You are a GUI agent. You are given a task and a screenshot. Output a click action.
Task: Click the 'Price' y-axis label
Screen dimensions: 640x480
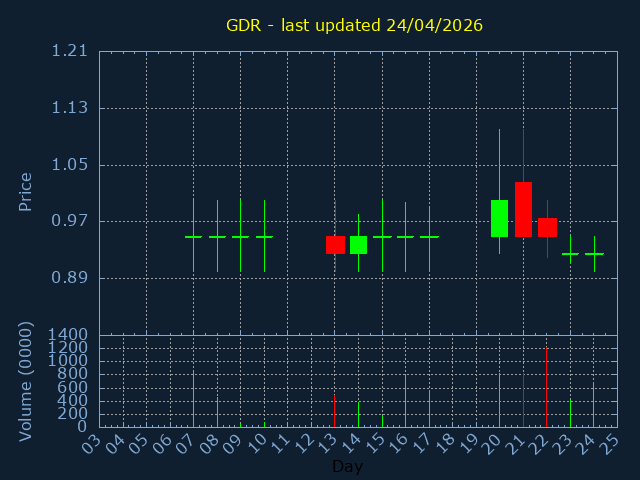pos(26,191)
